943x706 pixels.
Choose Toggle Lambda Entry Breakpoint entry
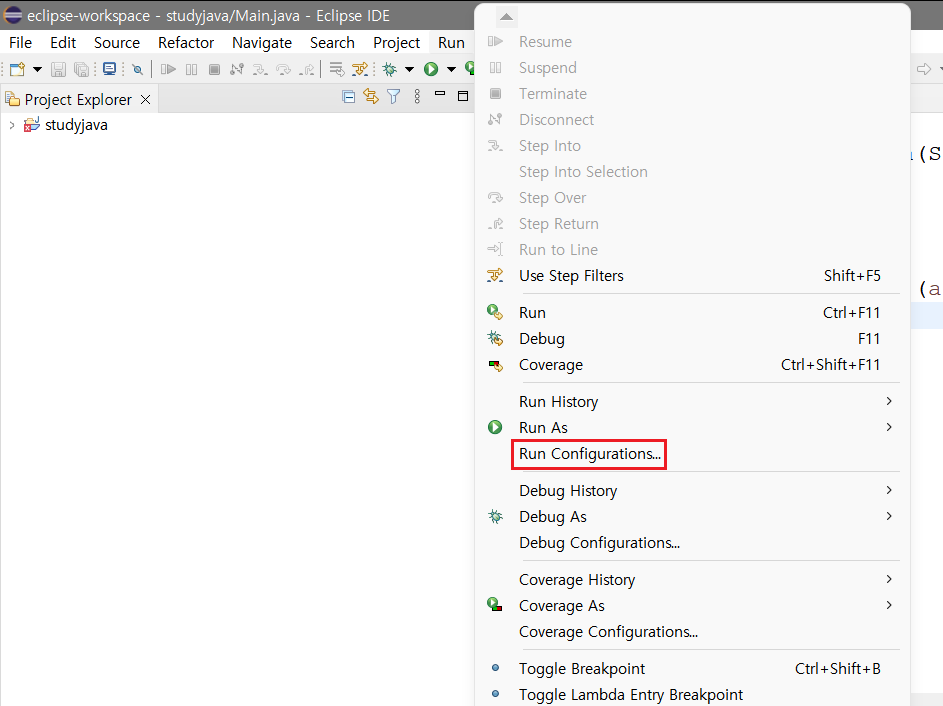coord(692,695)
